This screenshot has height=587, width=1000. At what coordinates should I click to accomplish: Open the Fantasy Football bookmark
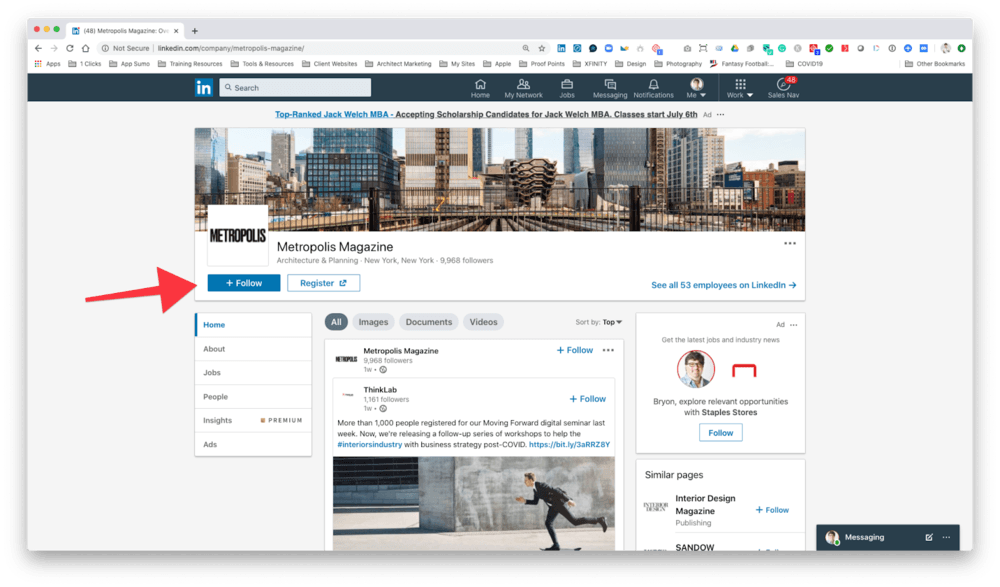coord(742,64)
